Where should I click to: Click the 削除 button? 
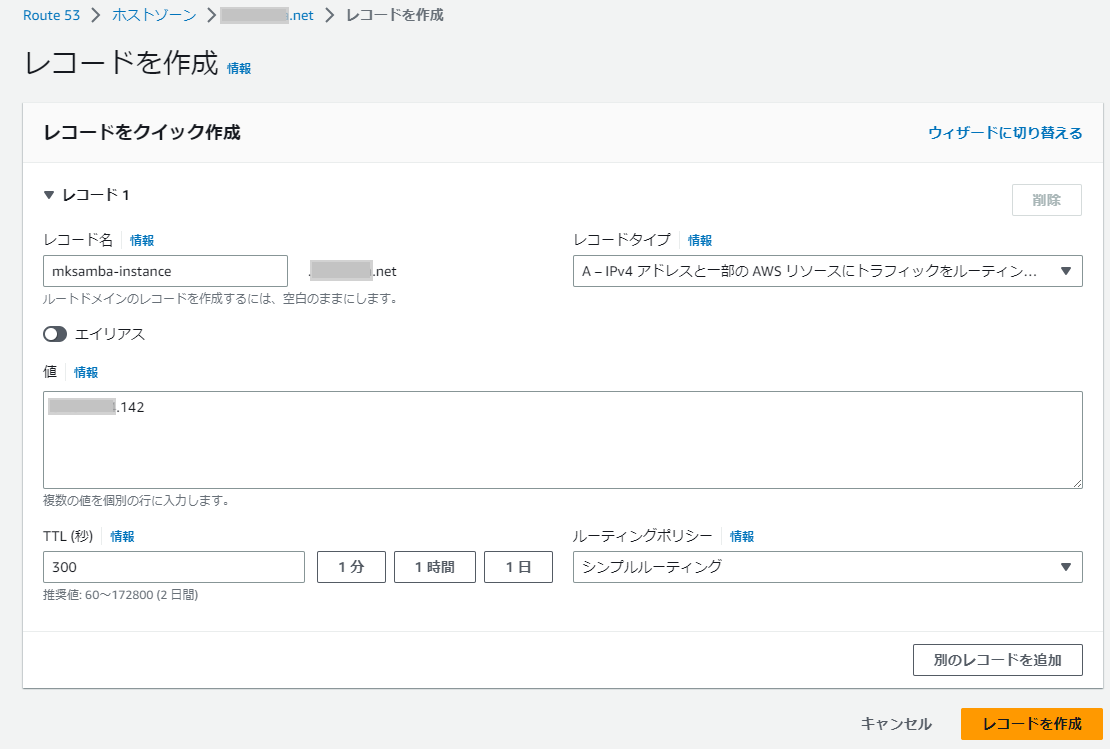click(1046, 200)
